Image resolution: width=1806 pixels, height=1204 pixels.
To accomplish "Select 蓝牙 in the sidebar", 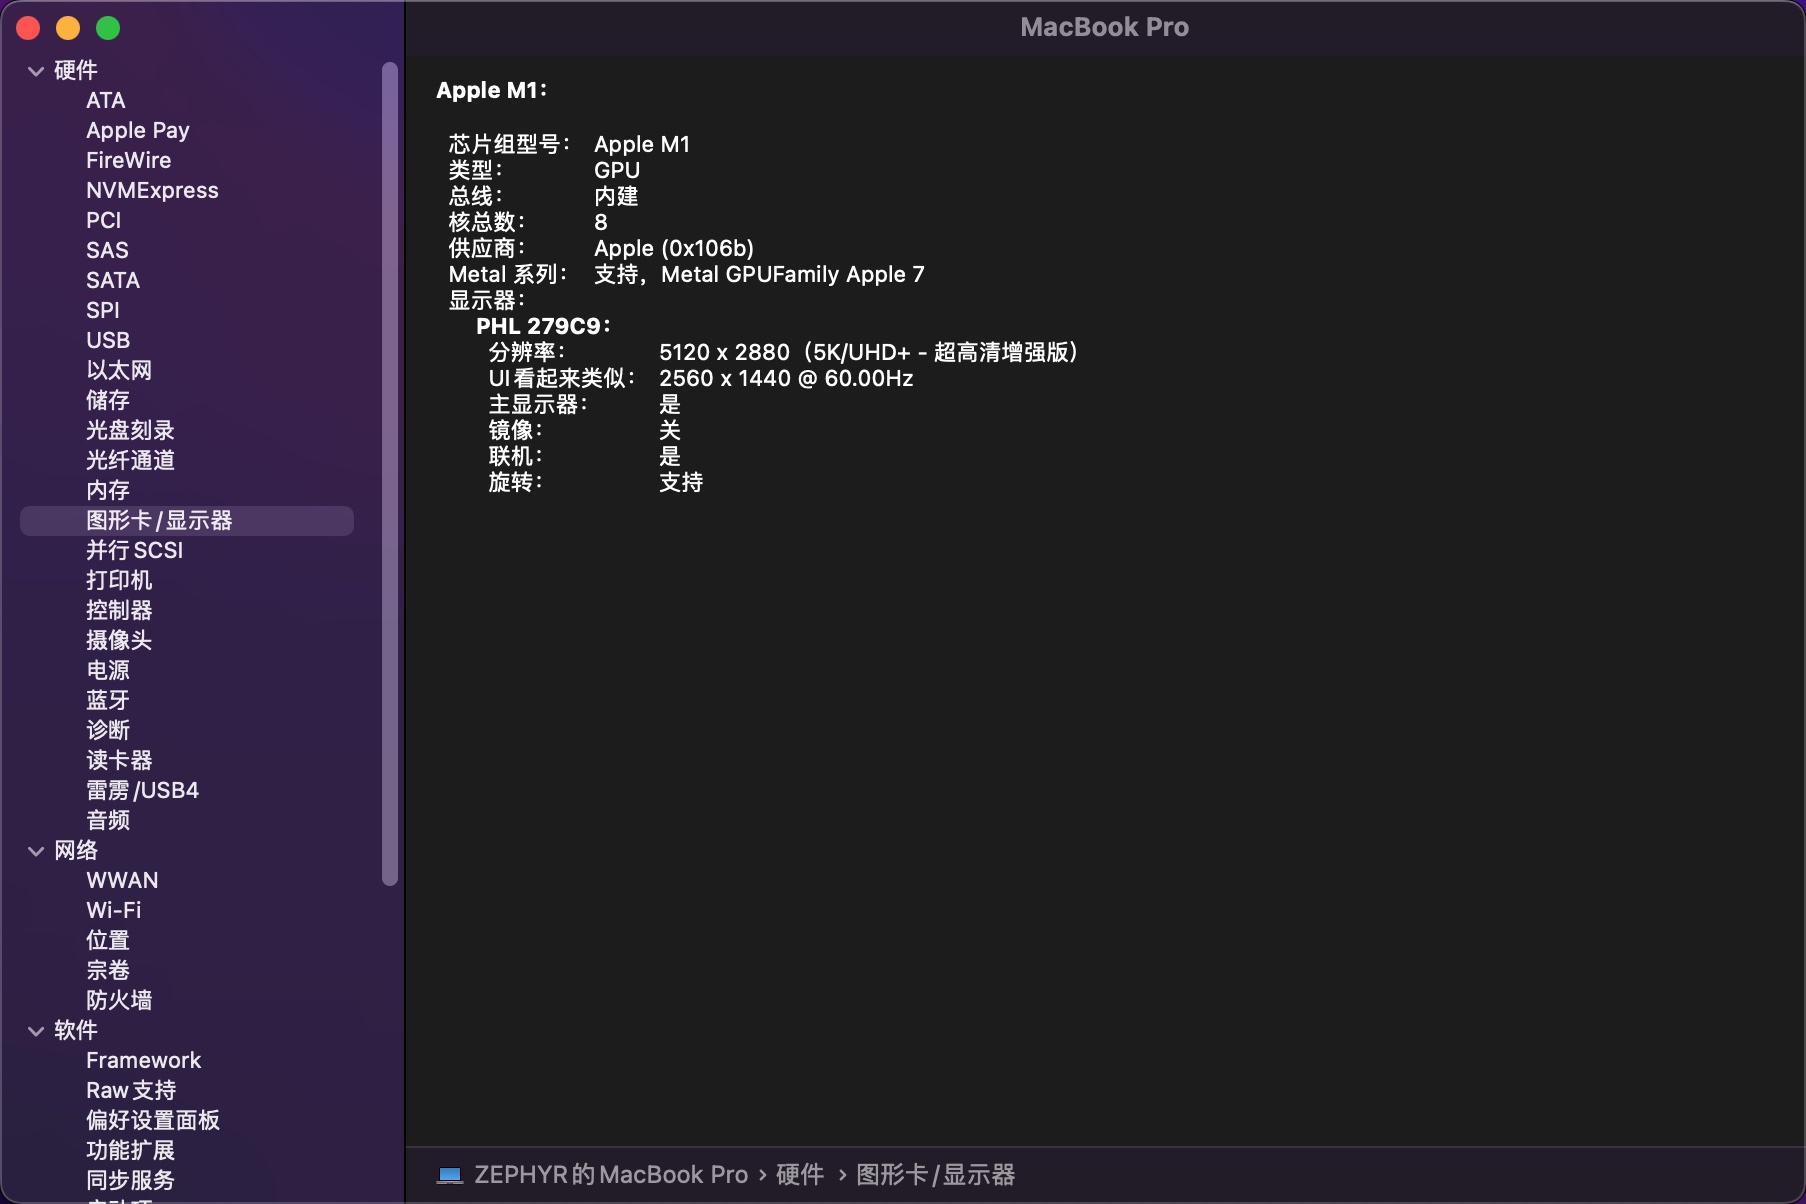I will coord(108,701).
